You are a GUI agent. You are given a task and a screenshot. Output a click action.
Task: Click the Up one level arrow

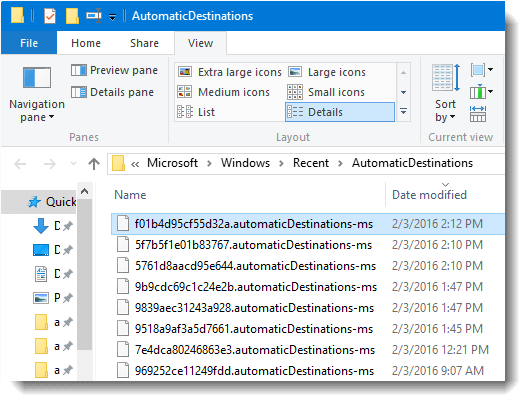(94, 164)
